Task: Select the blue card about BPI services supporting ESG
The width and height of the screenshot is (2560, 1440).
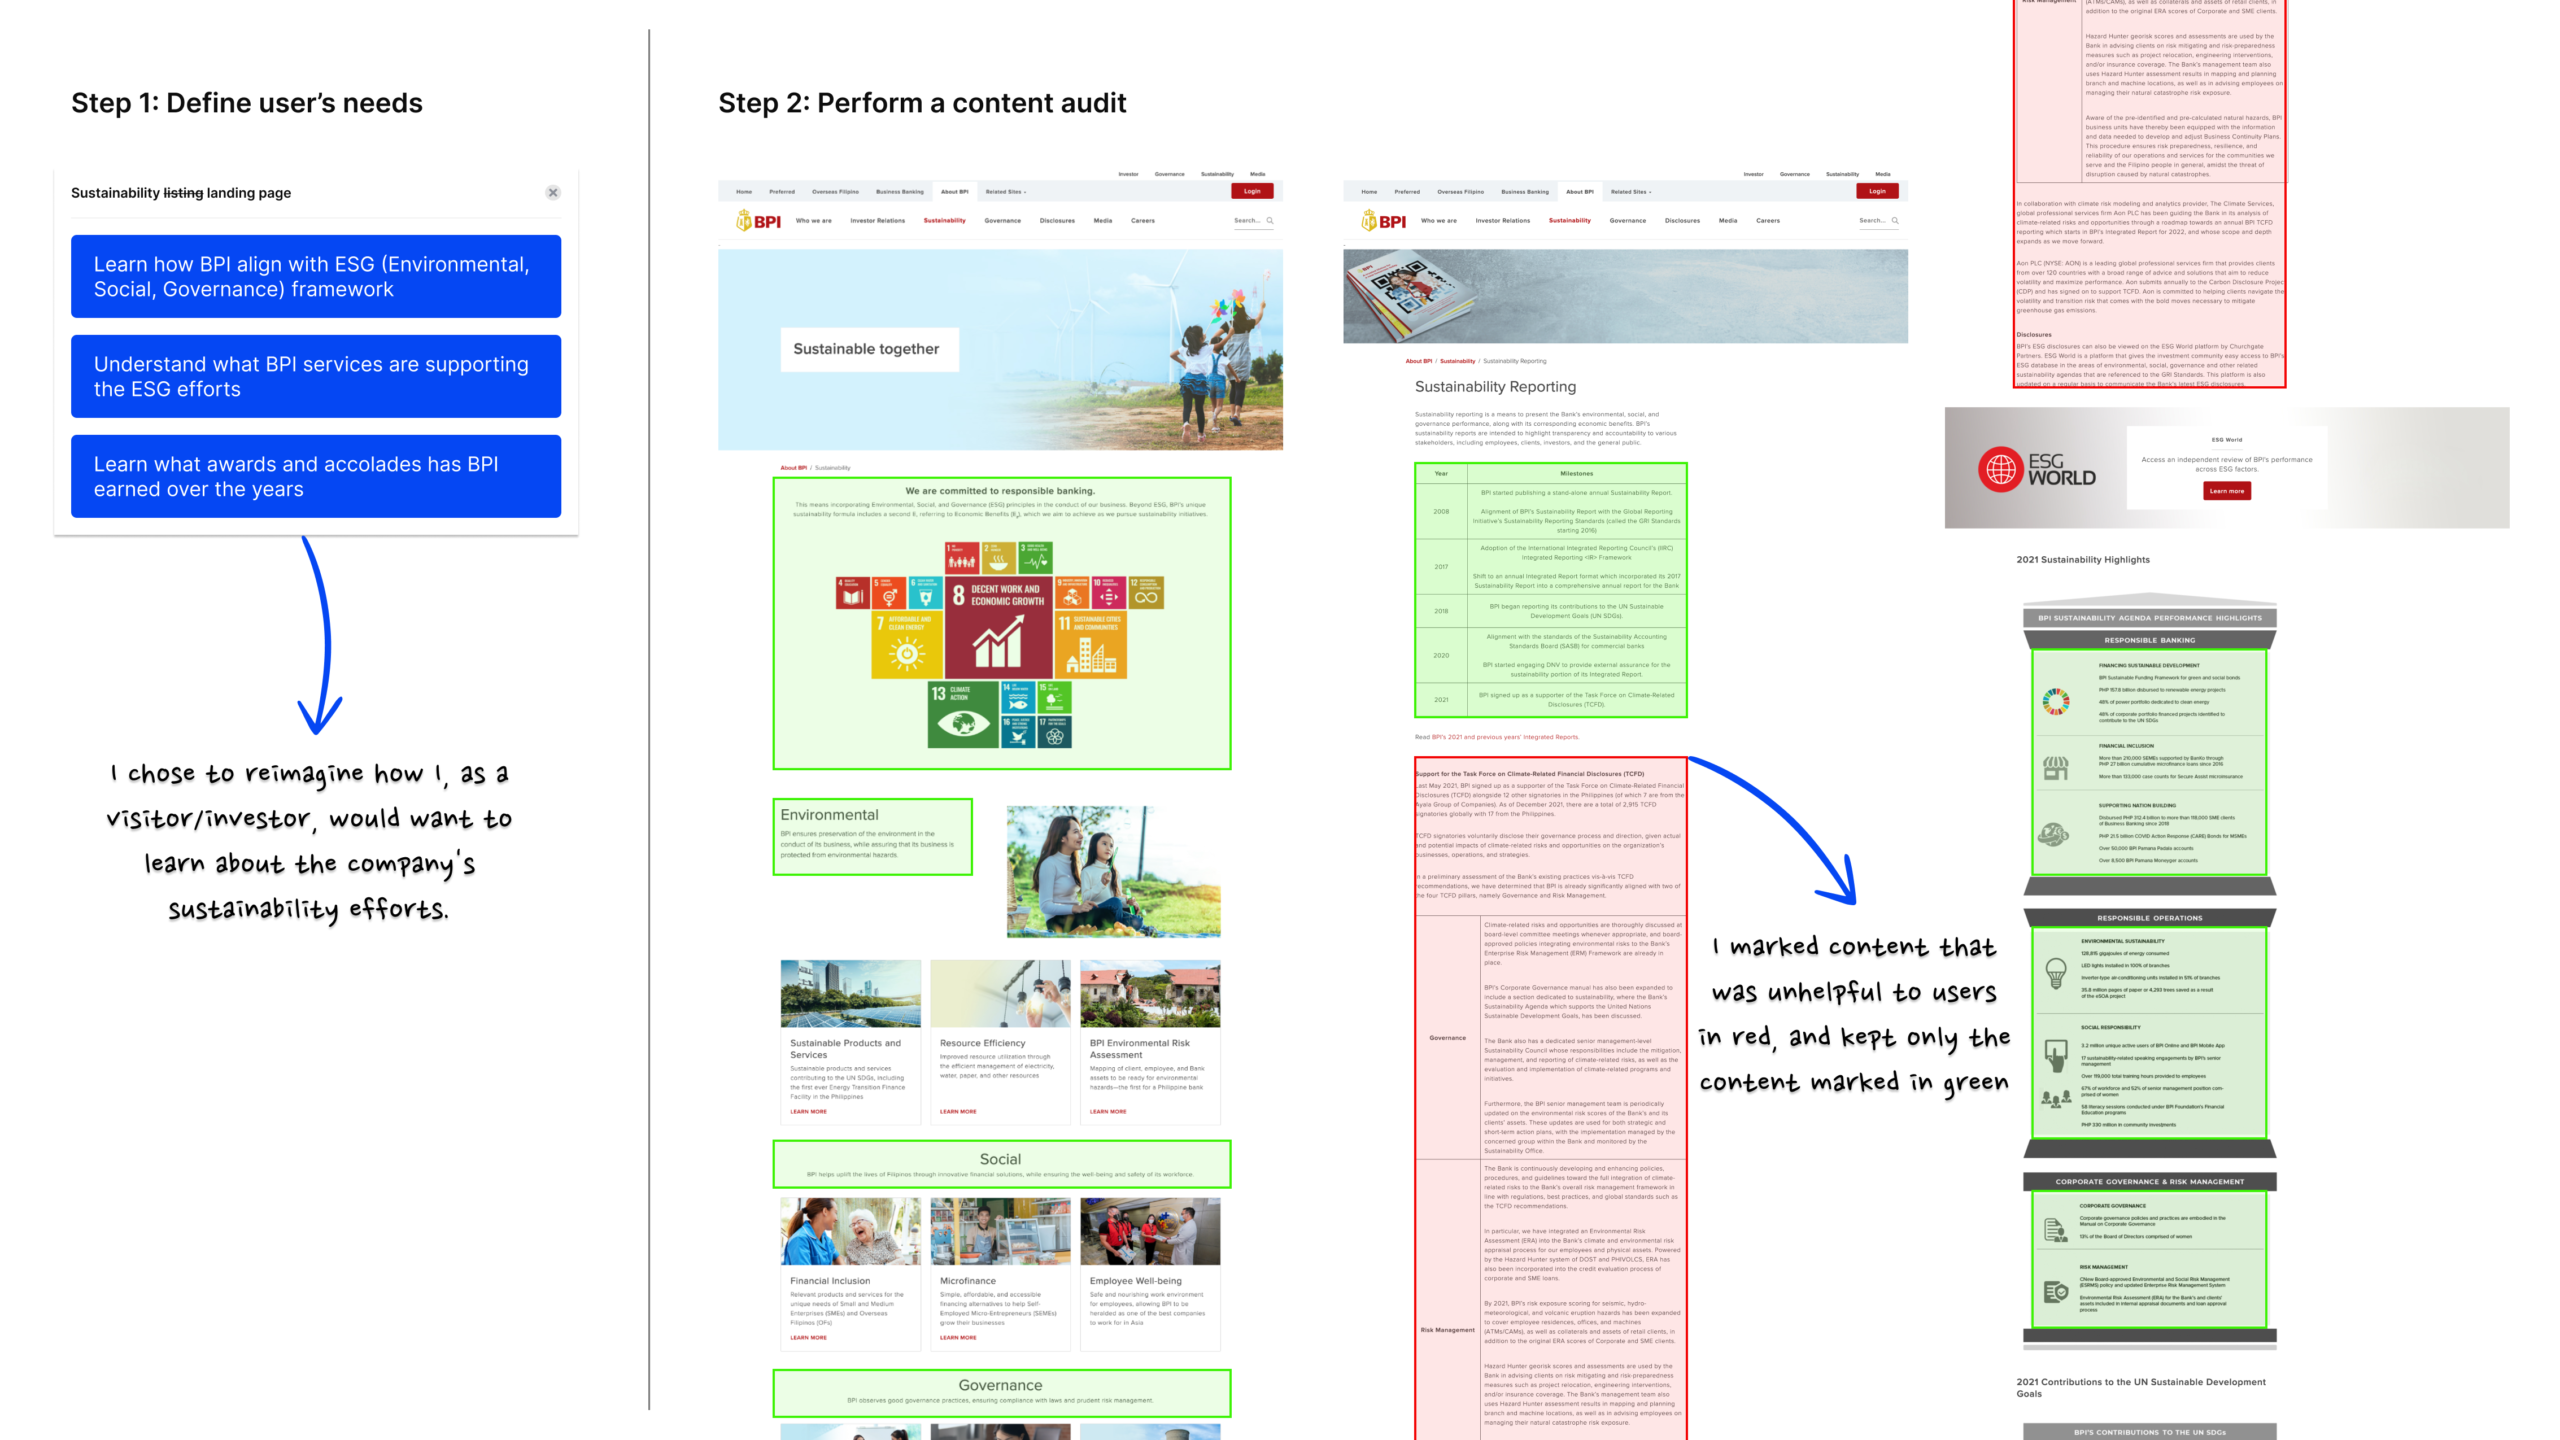Action: (x=316, y=376)
